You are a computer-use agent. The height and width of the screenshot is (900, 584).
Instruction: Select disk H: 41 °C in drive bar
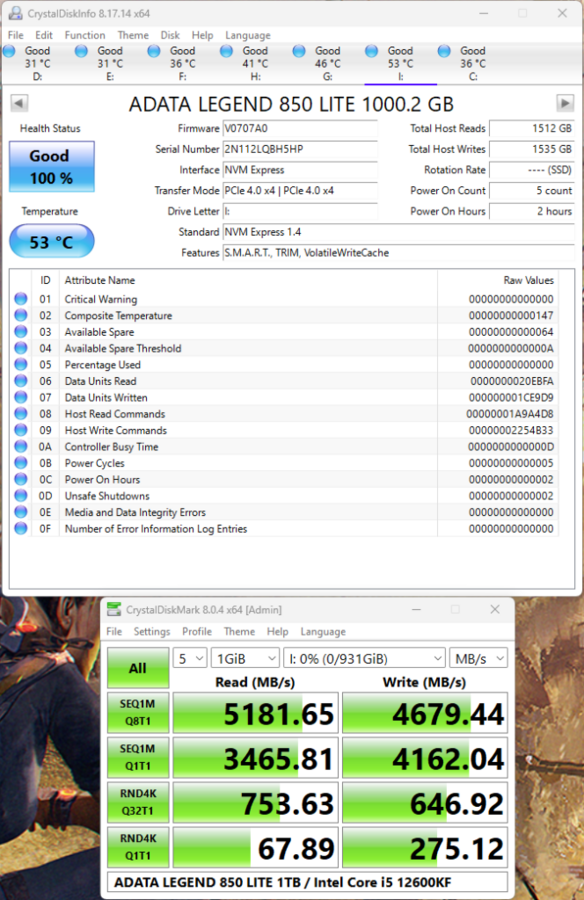255,64
